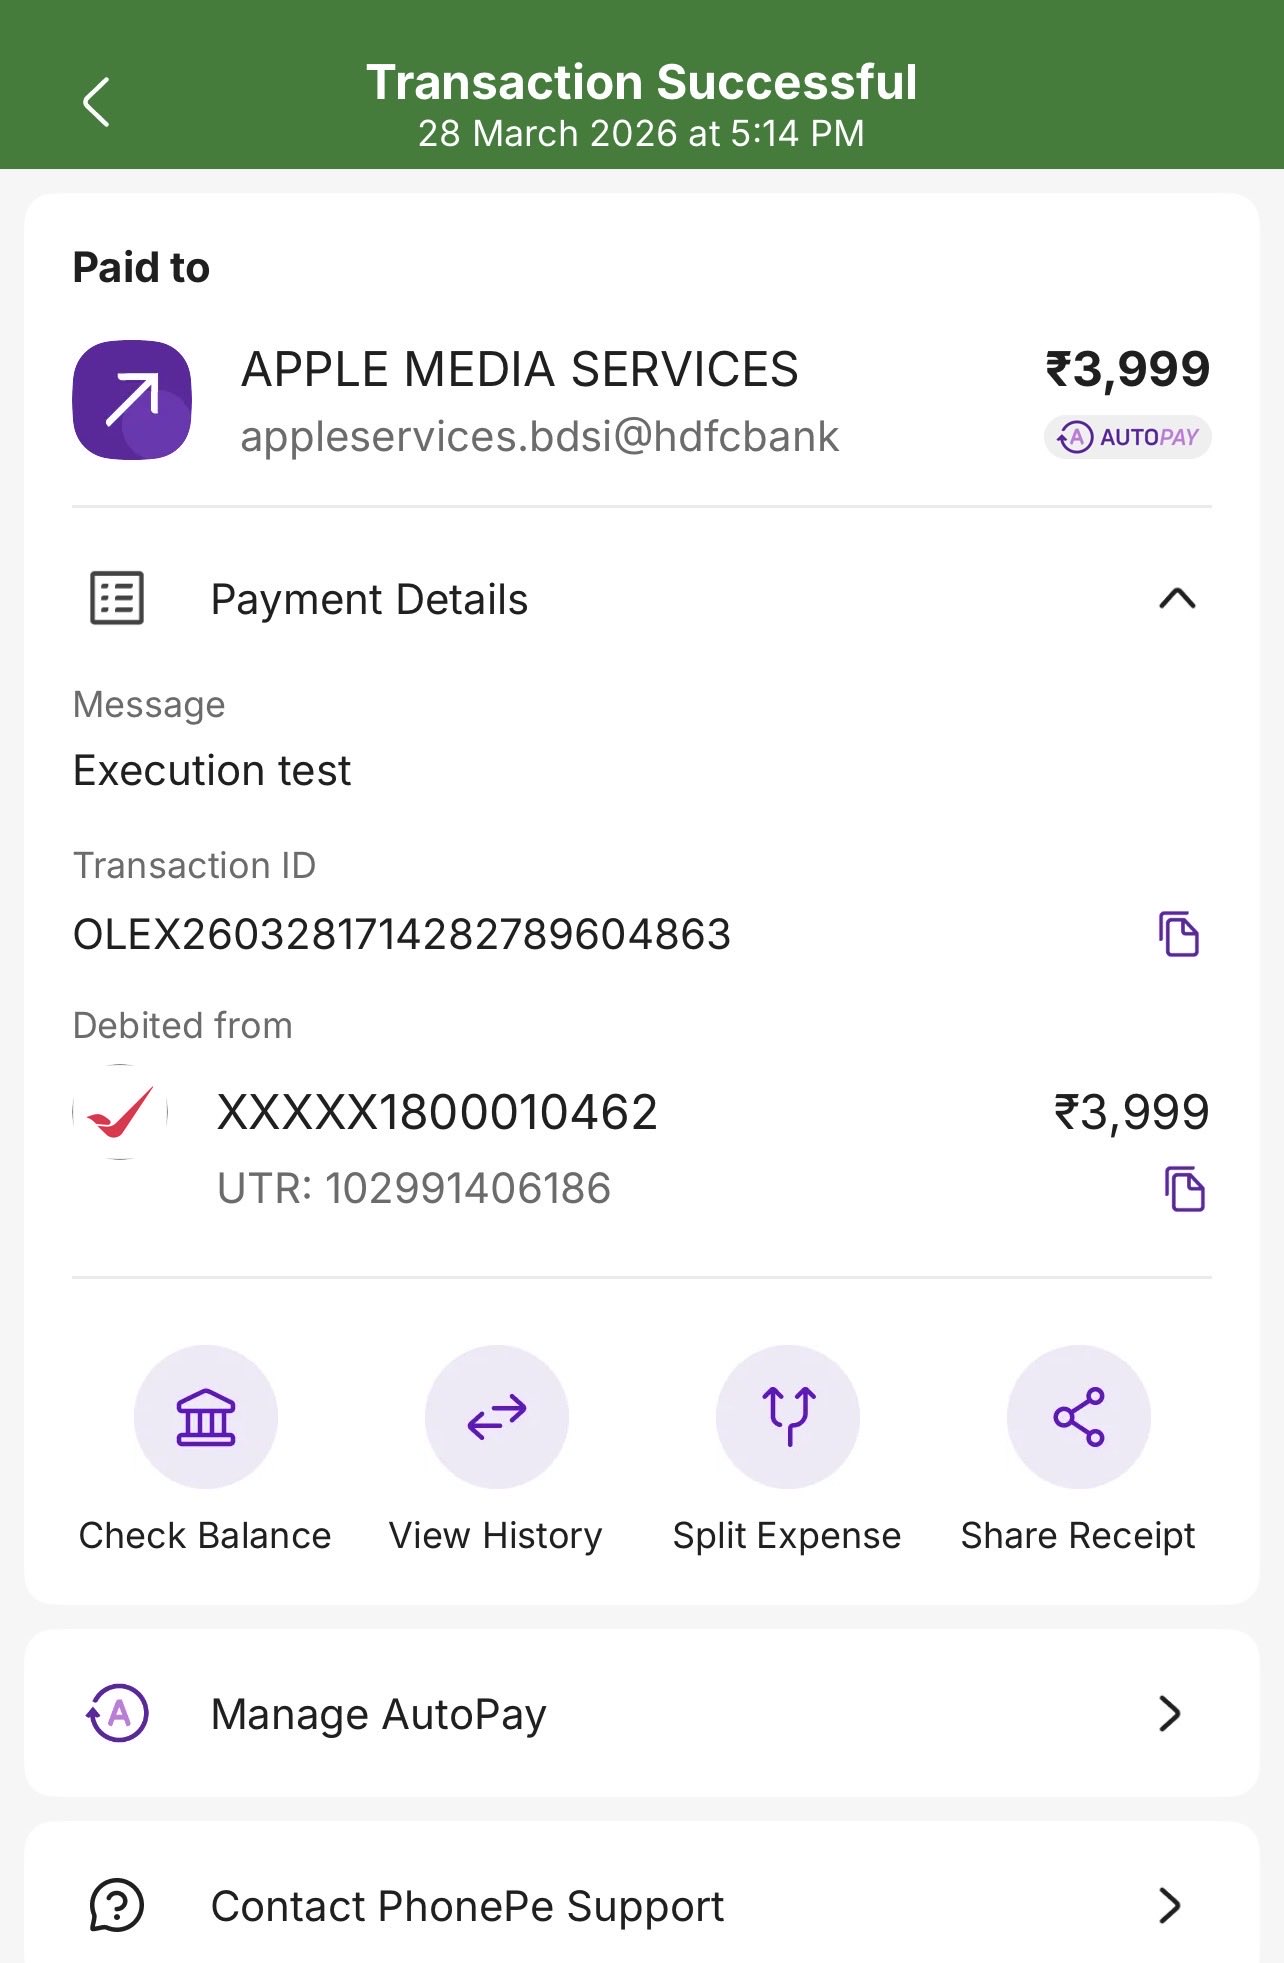Tap the Contact PhonePe Support label
The height and width of the screenshot is (1963, 1284).
[467, 1906]
